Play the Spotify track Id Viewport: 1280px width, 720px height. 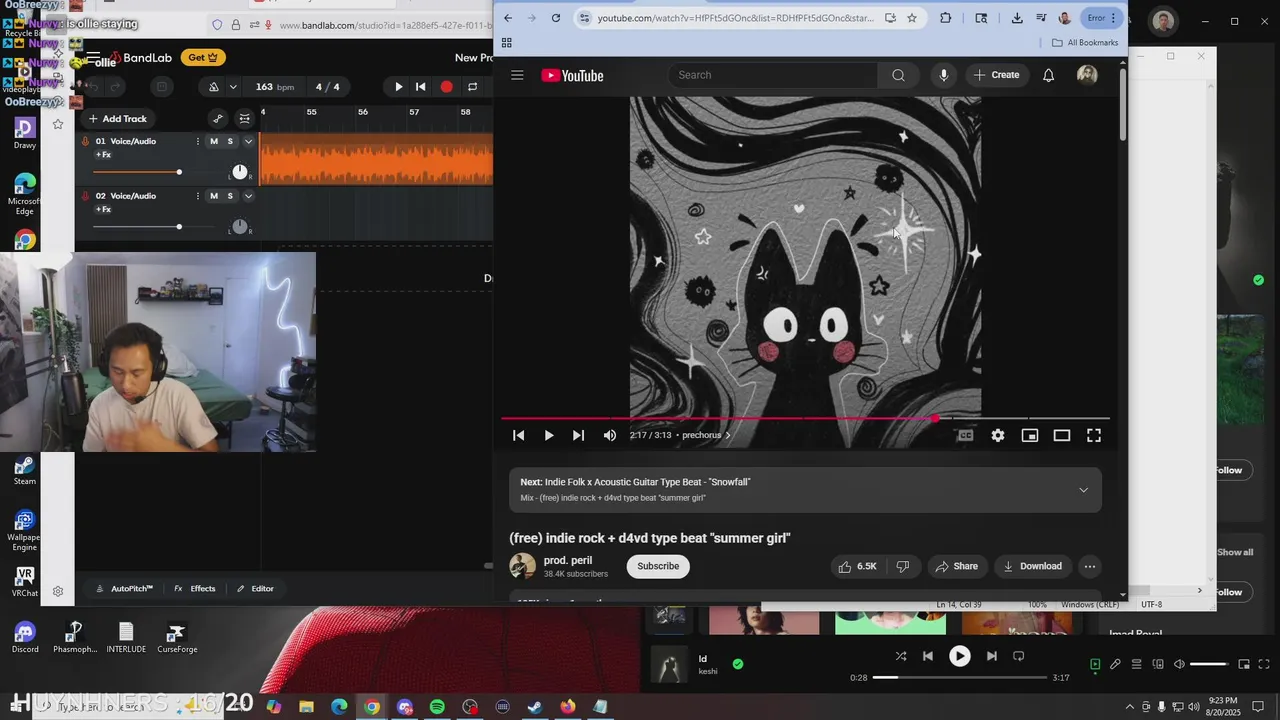pyautogui.click(x=959, y=656)
